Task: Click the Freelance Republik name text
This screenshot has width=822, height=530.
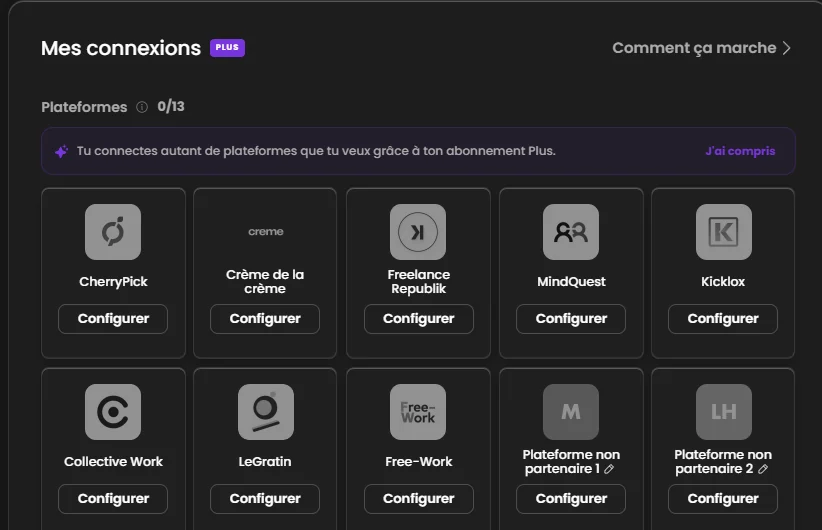Action: point(418,282)
